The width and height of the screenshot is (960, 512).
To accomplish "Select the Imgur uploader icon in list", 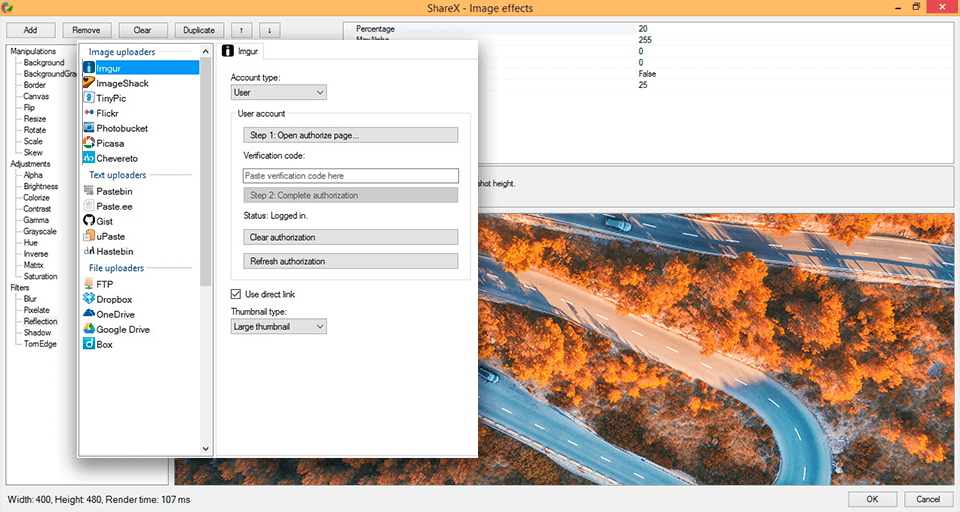I will click(89, 67).
